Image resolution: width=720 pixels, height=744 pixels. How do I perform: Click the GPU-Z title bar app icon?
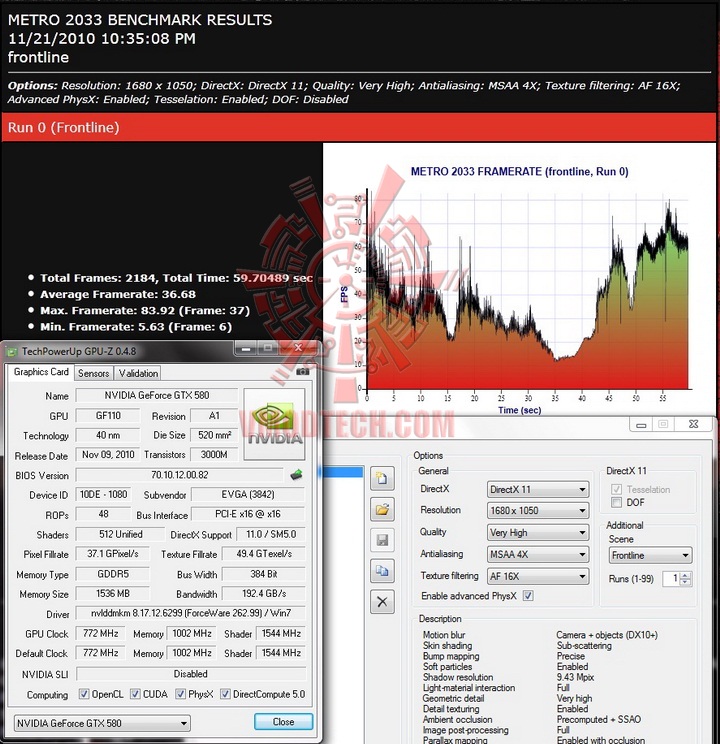click(x=11, y=352)
